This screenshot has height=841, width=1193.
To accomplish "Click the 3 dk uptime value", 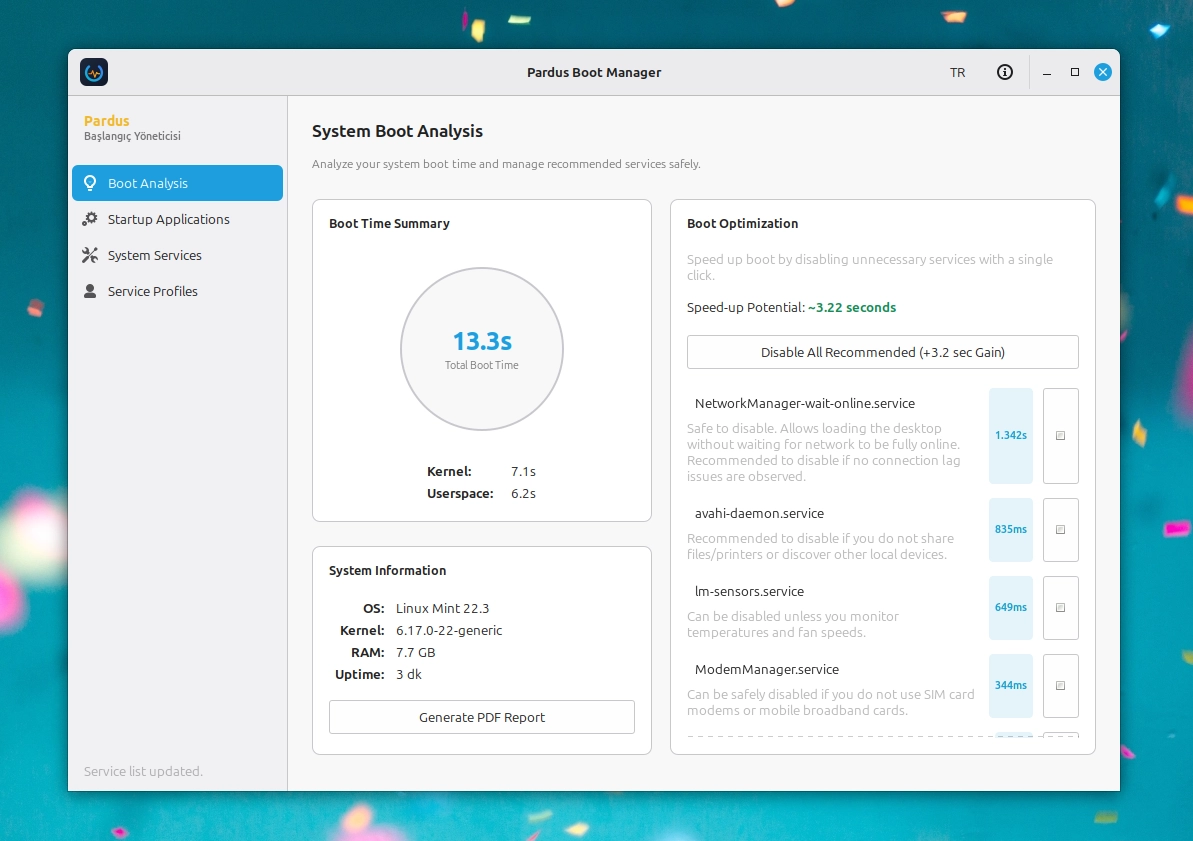I will [x=409, y=675].
